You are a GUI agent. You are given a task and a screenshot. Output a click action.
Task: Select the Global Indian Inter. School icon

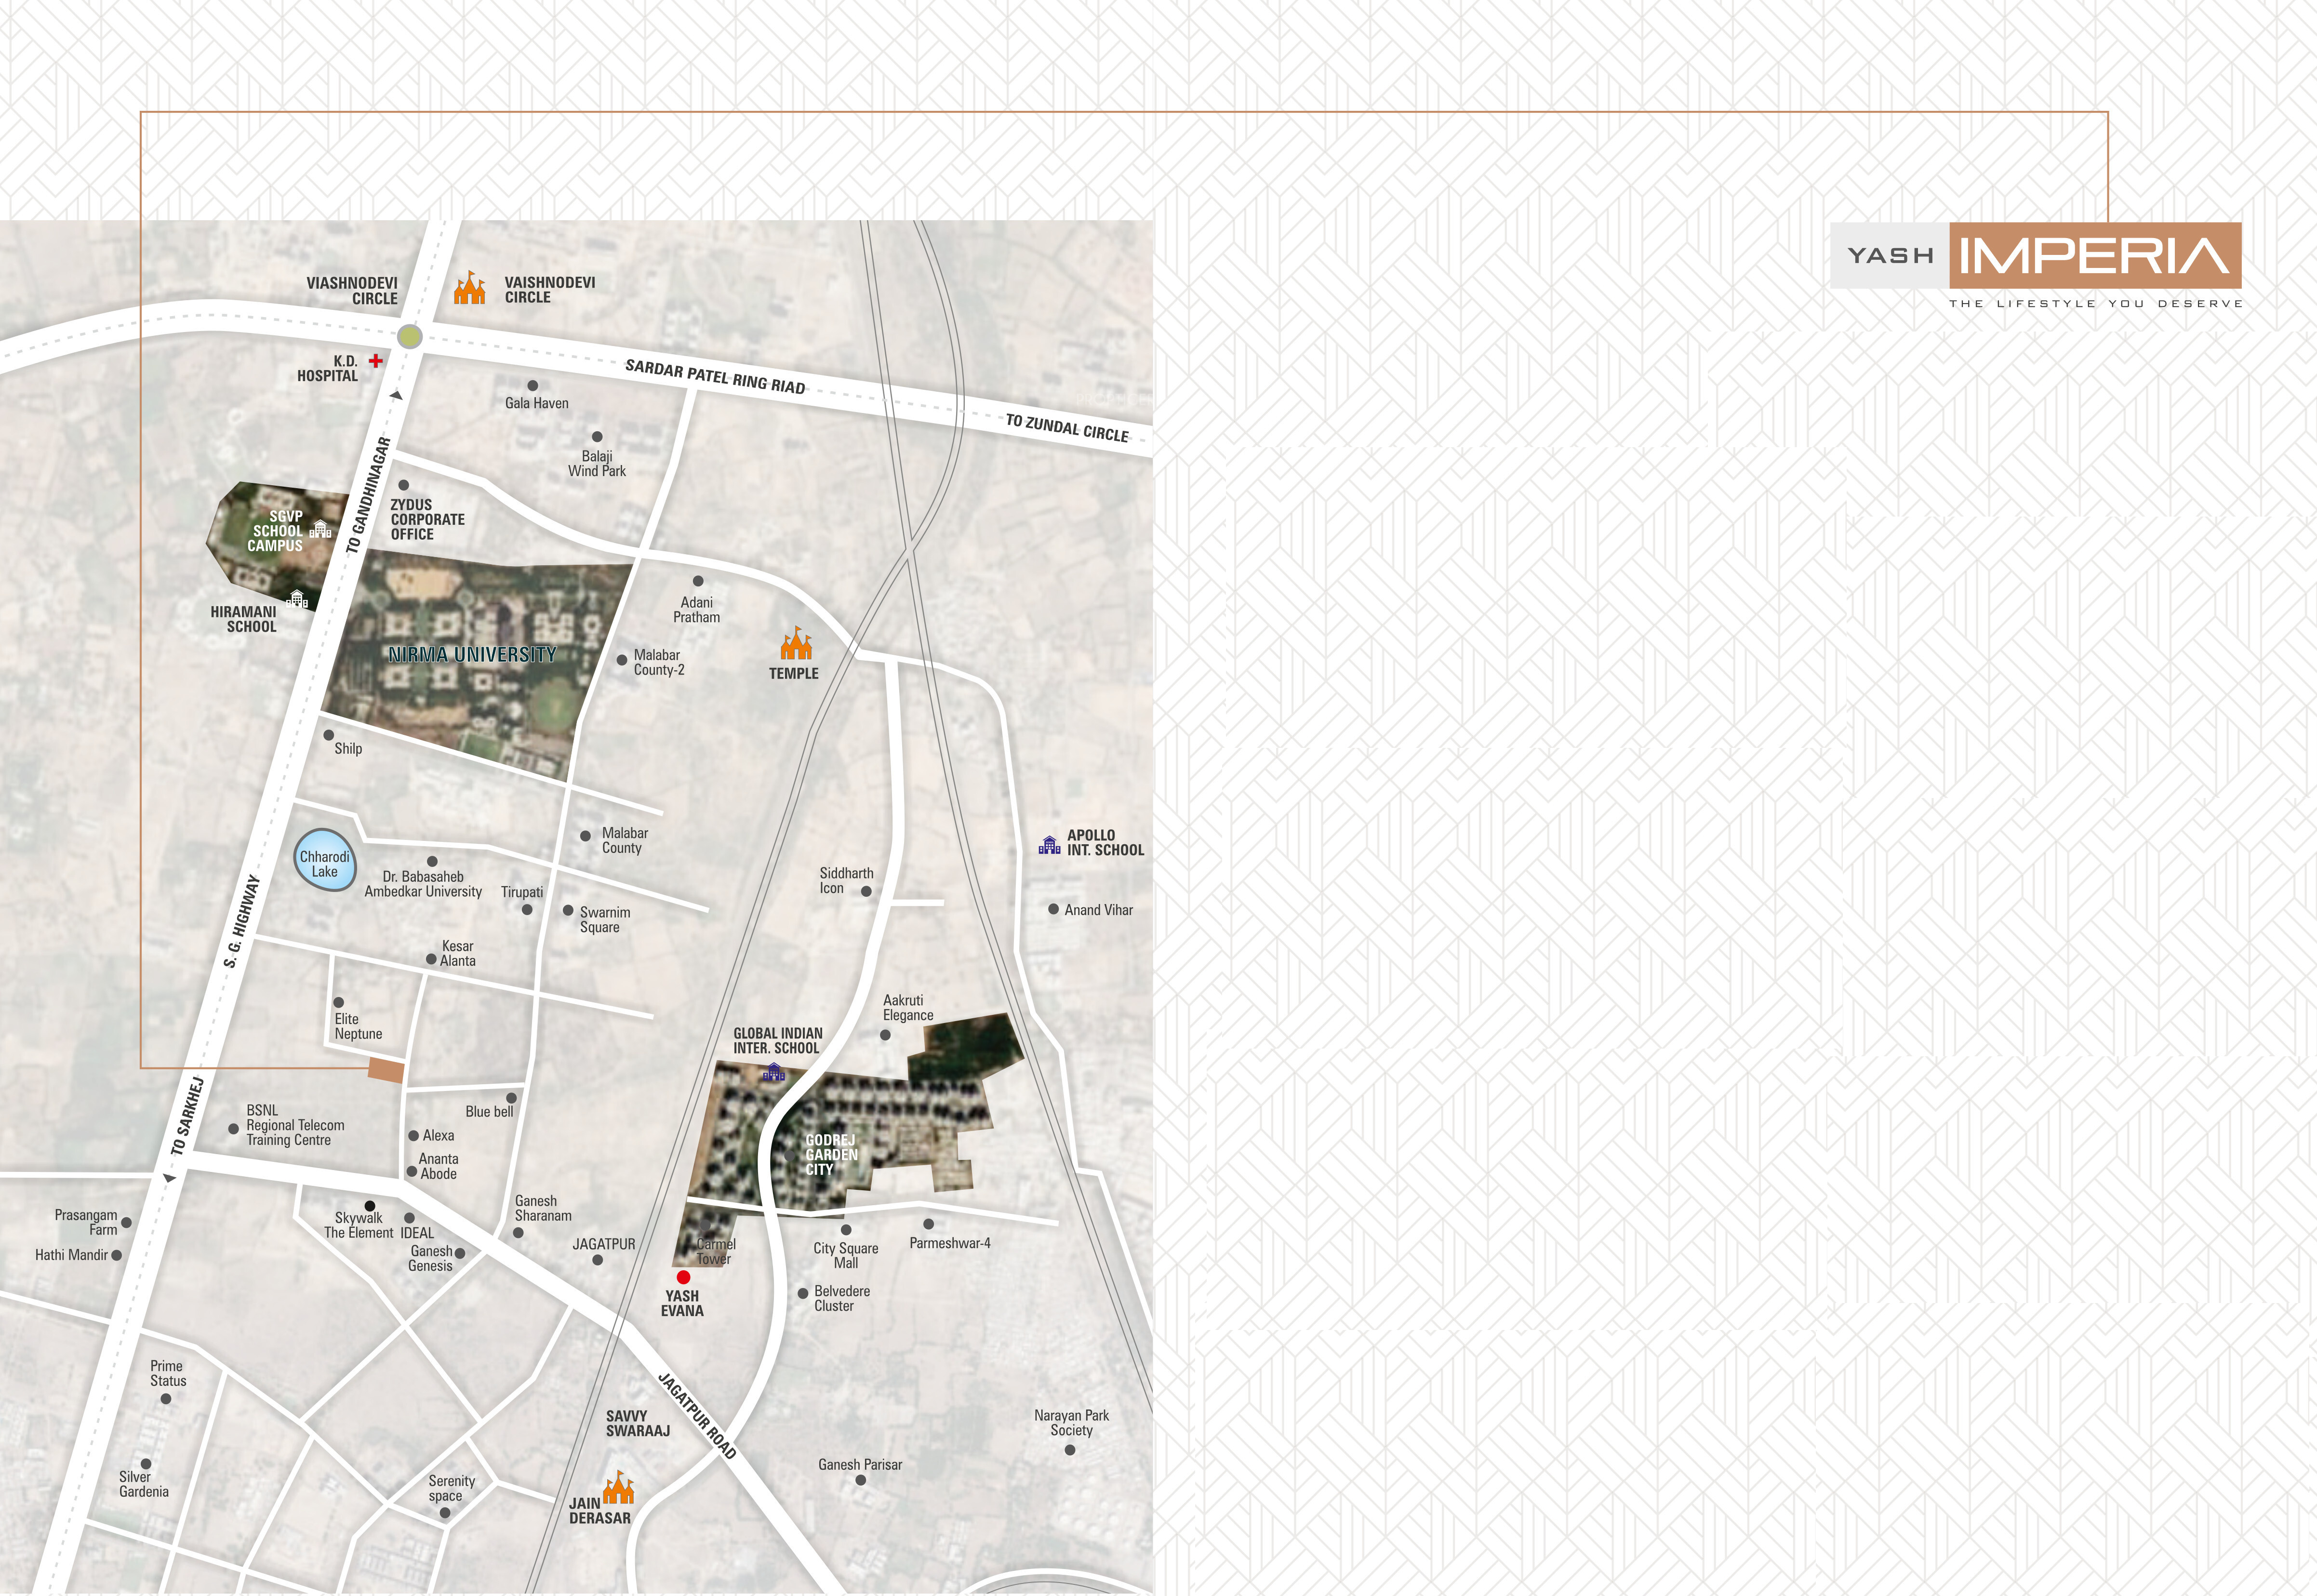coord(774,1072)
